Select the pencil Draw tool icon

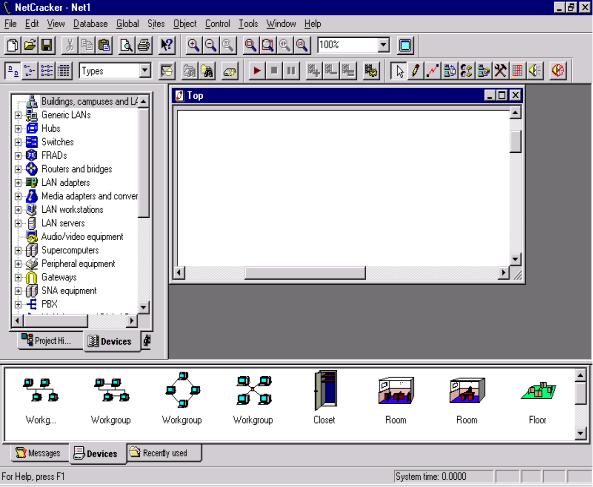(416, 71)
